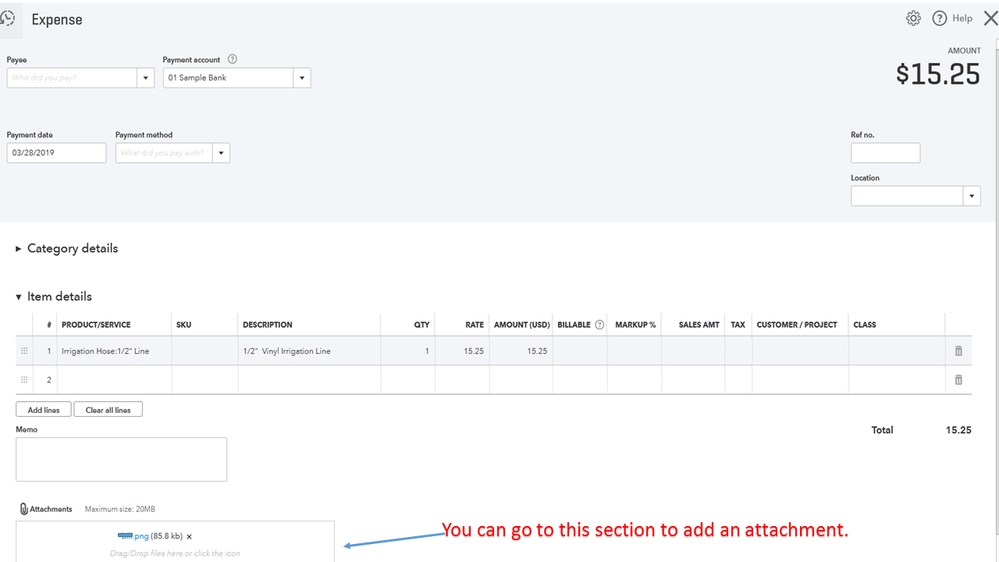The image size is (999, 562).
Task: Click the Billable column help icon
Action: [x=600, y=325]
